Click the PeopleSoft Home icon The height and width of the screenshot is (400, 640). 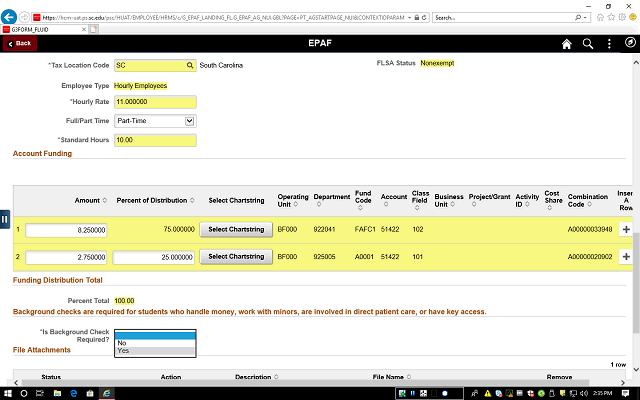pyautogui.click(x=567, y=44)
